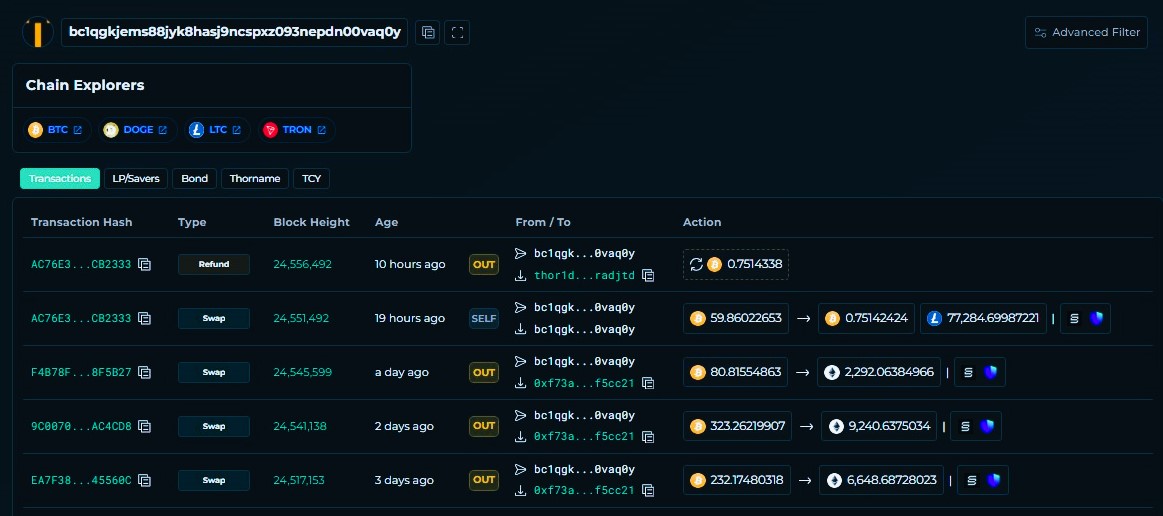
Task: Switch to the LP/Savers tab
Action: click(136, 179)
